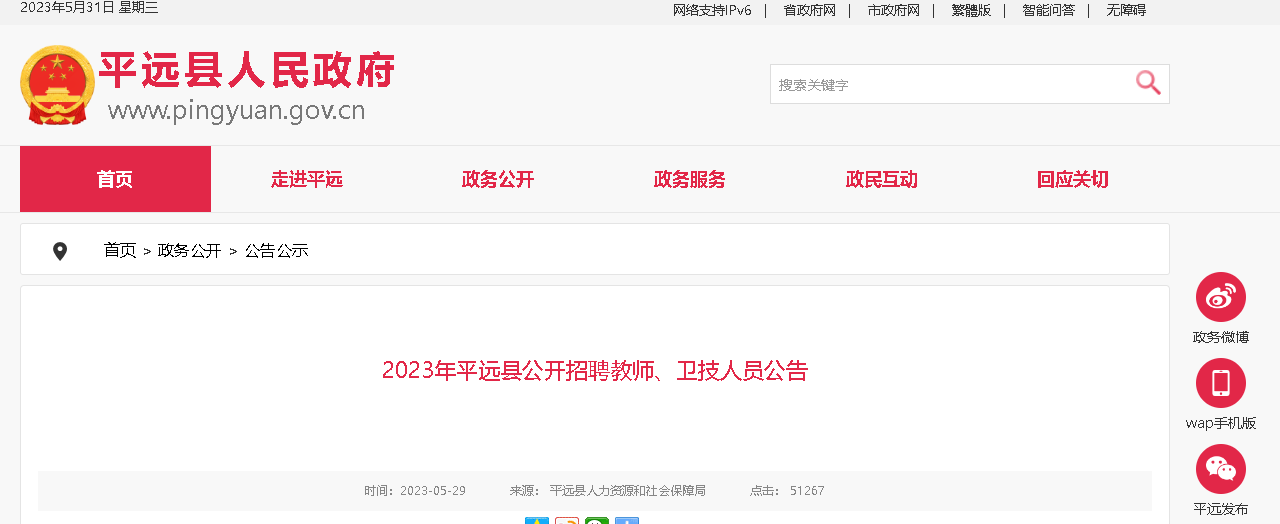Click the article title 2023年平远县公开招聘教师、卫技人员公告
1280x524 pixels.
pos(595,371)
